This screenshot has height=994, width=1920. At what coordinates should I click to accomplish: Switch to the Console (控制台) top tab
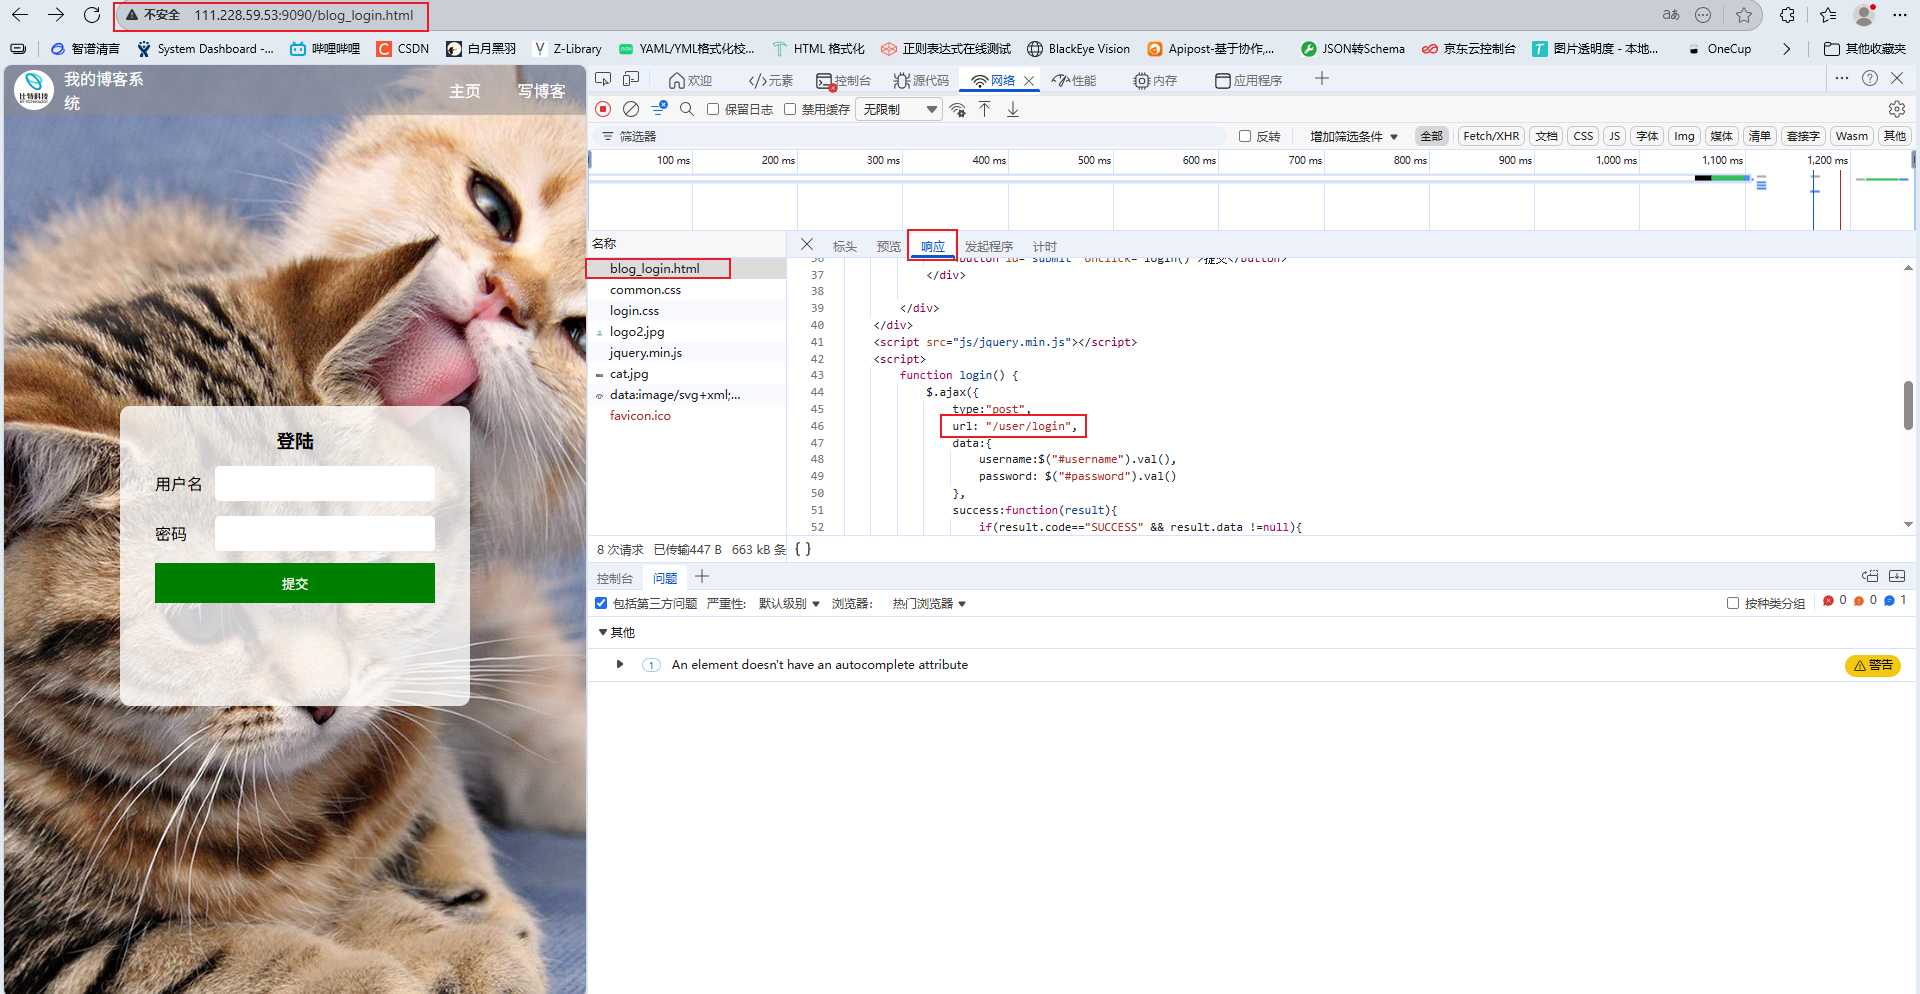click(843, 80)
